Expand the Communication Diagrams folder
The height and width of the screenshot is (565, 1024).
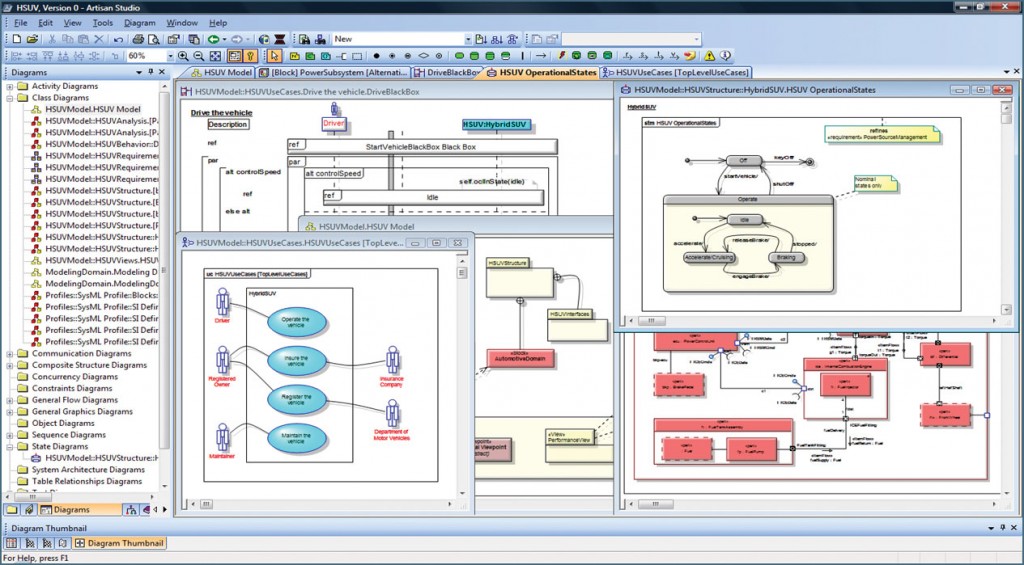click(x=10, y=353)
